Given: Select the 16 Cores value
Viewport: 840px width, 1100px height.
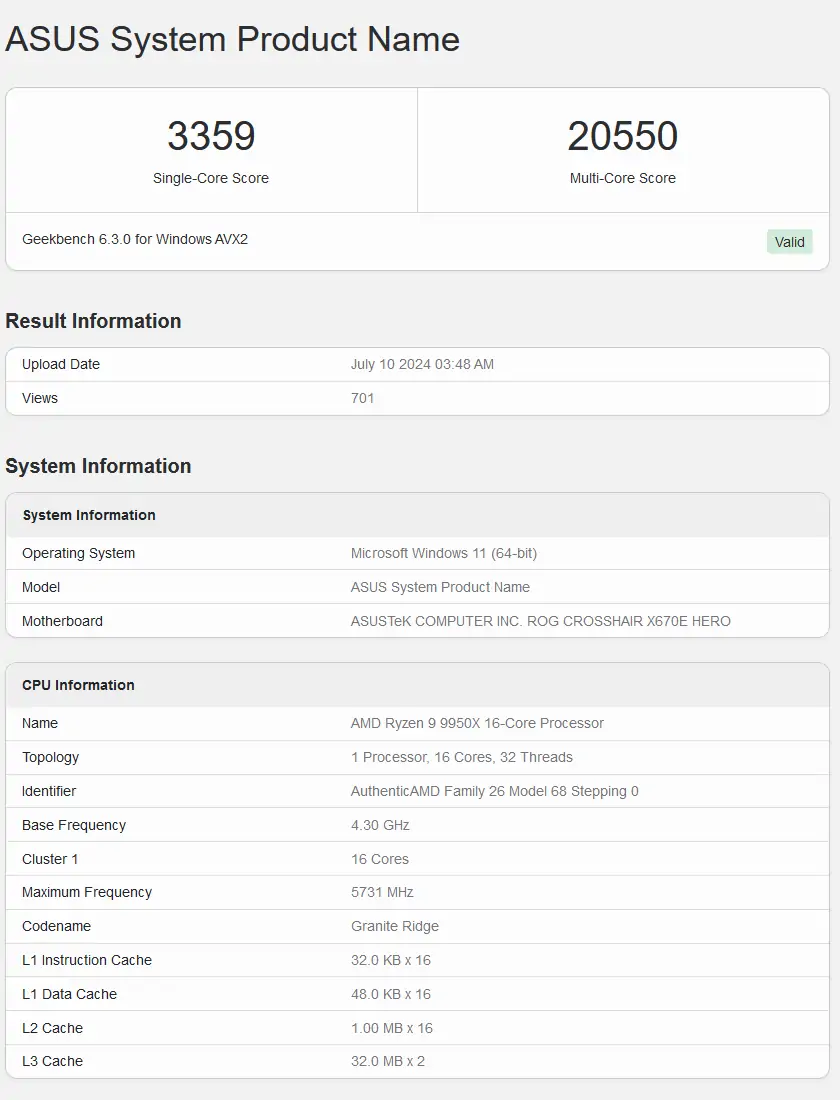Looking at the screenshot, I should [380, 859].
